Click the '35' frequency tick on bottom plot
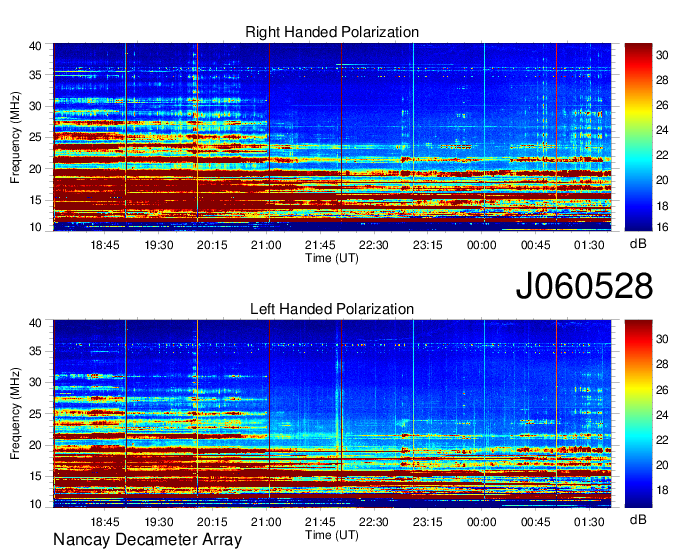The width and height of the screenshot is (680, 552). point(35,351)
